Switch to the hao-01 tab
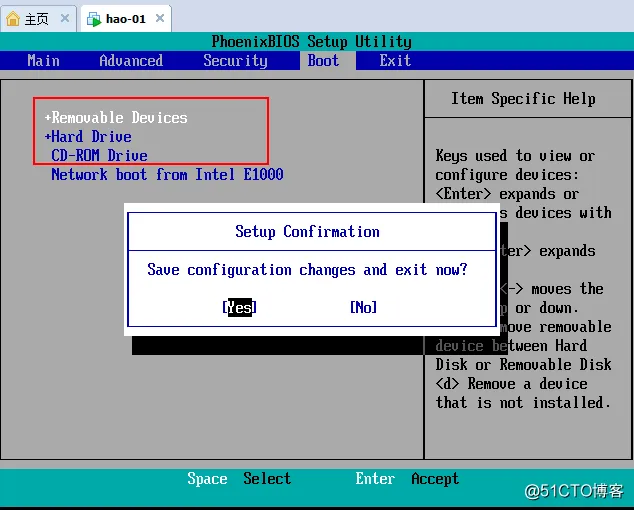Image resolution: width=634 pixels, height=510 pixels. coord(126,19)
